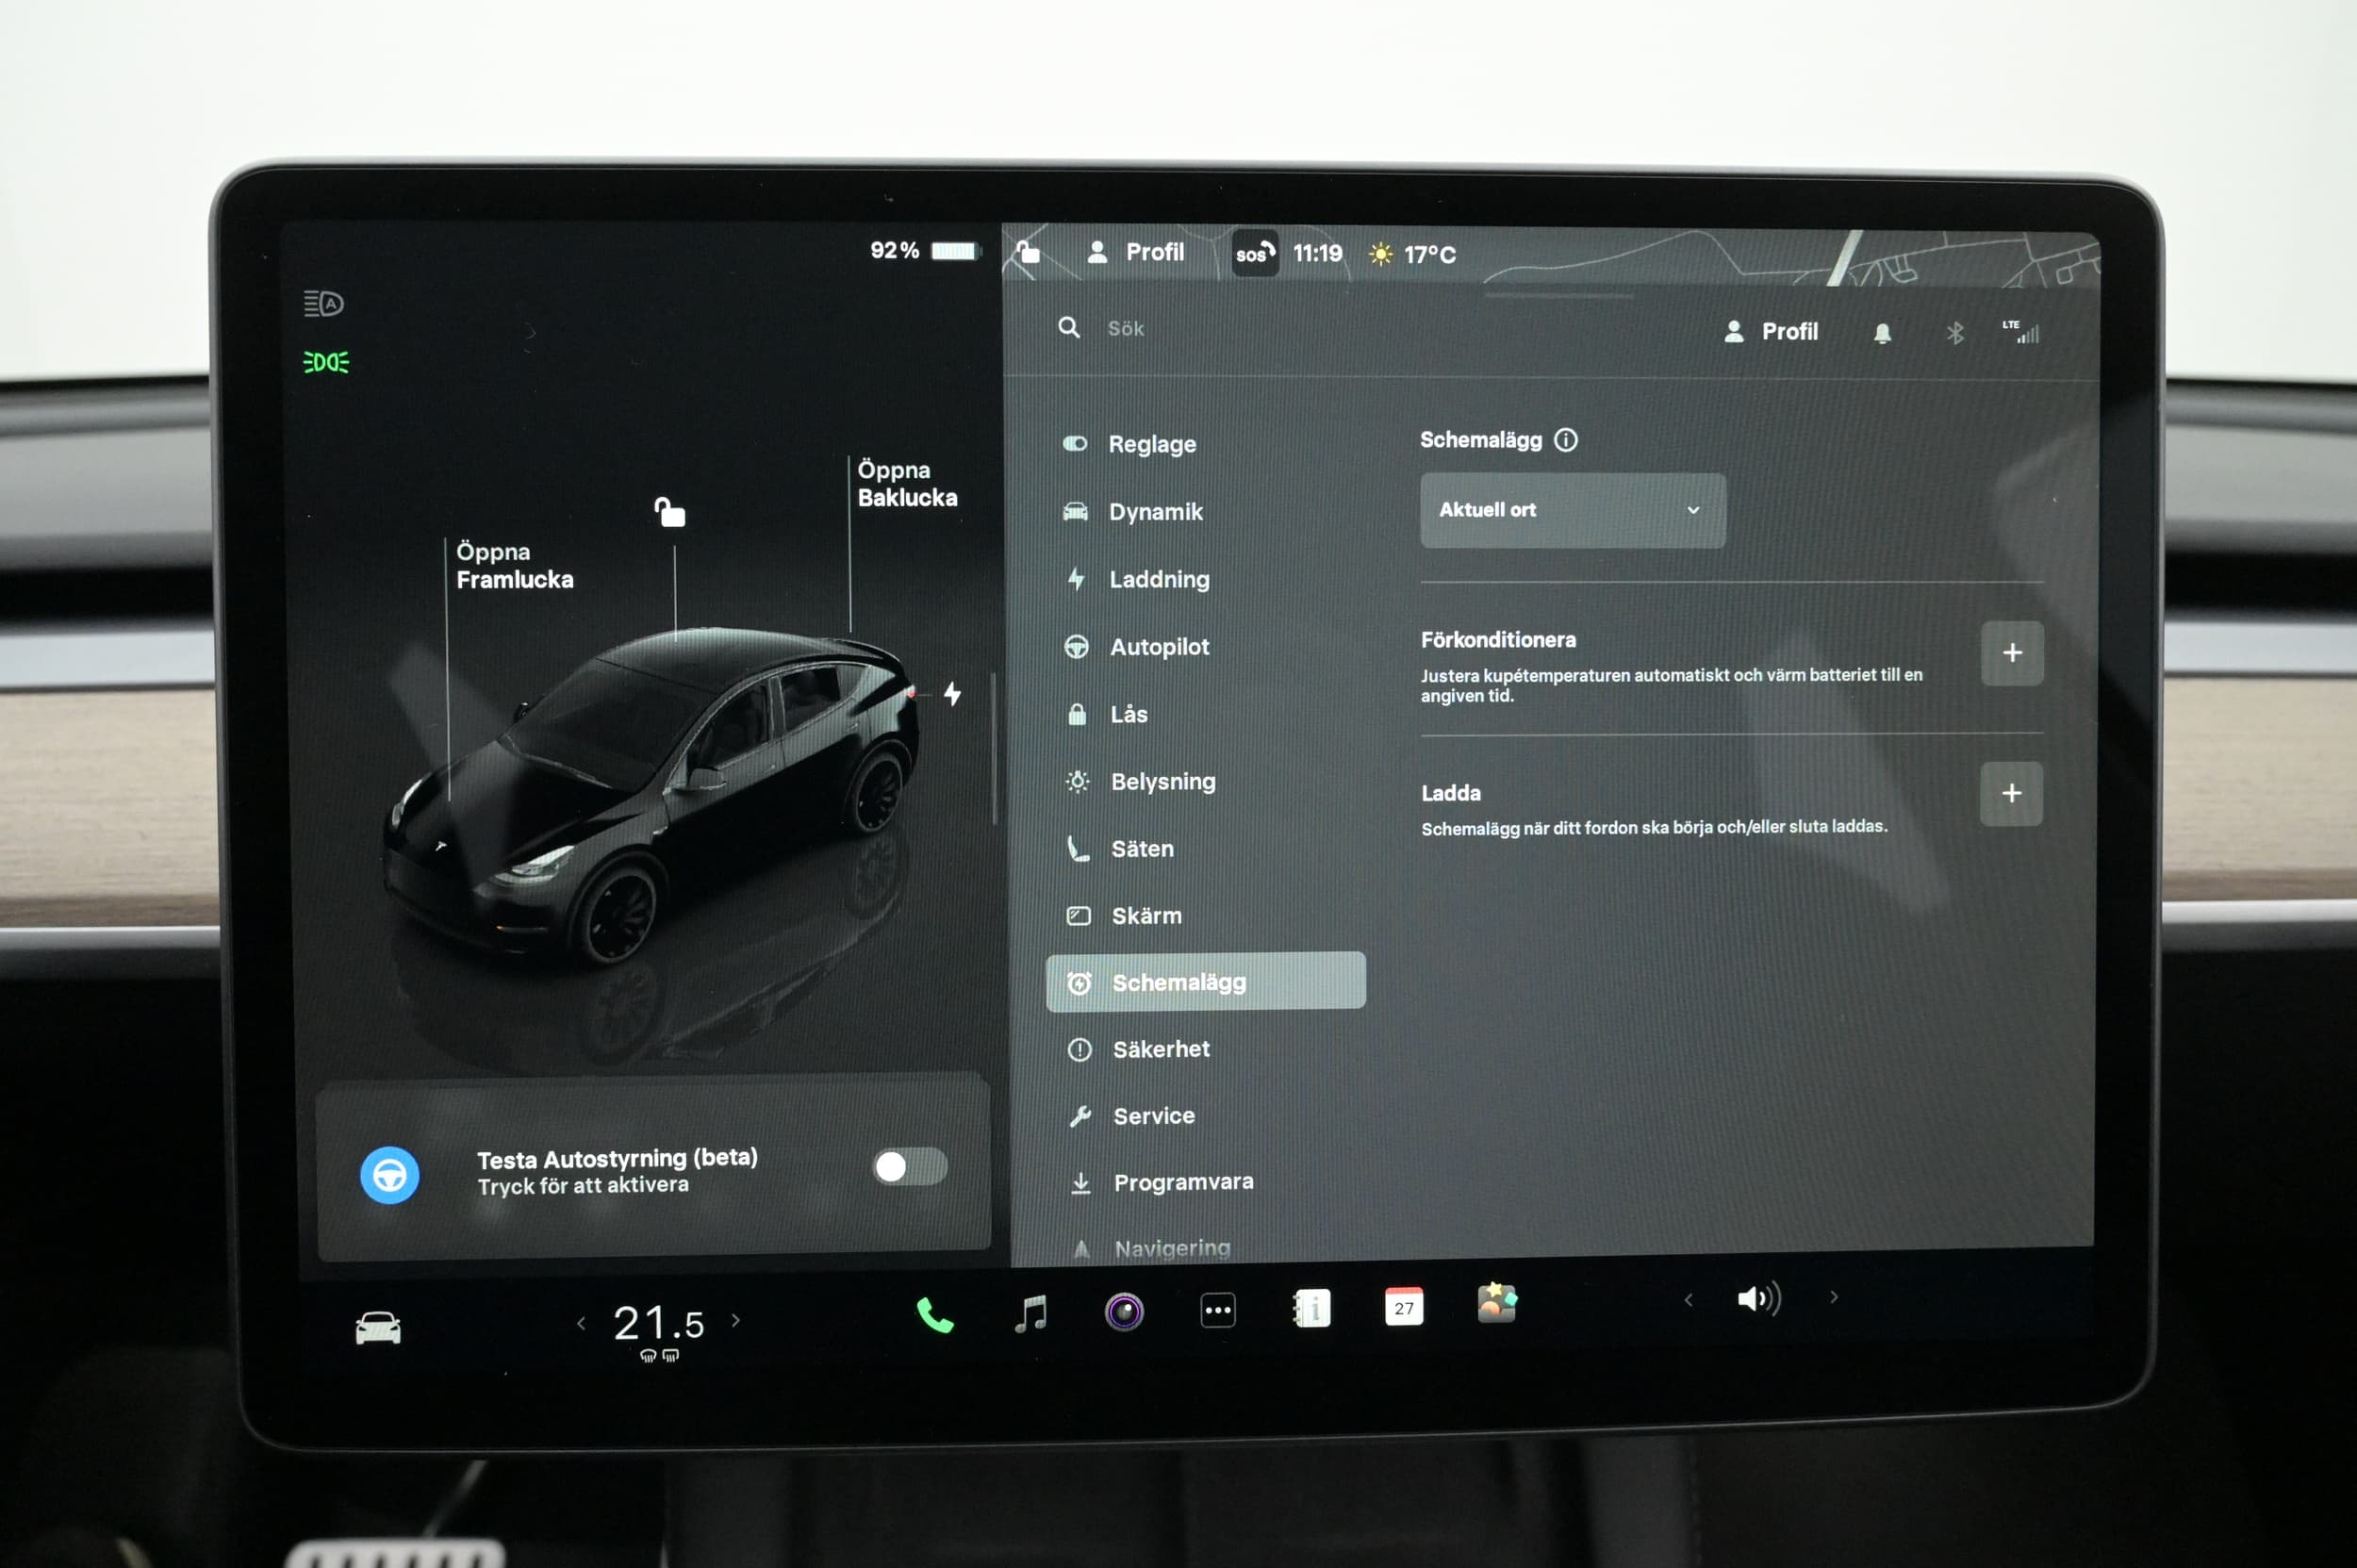Enable Testa Autostyrning (beta) switch
This screenshot has width=2357, height=1568.
pyautogui.click(x=909, y=1166)
